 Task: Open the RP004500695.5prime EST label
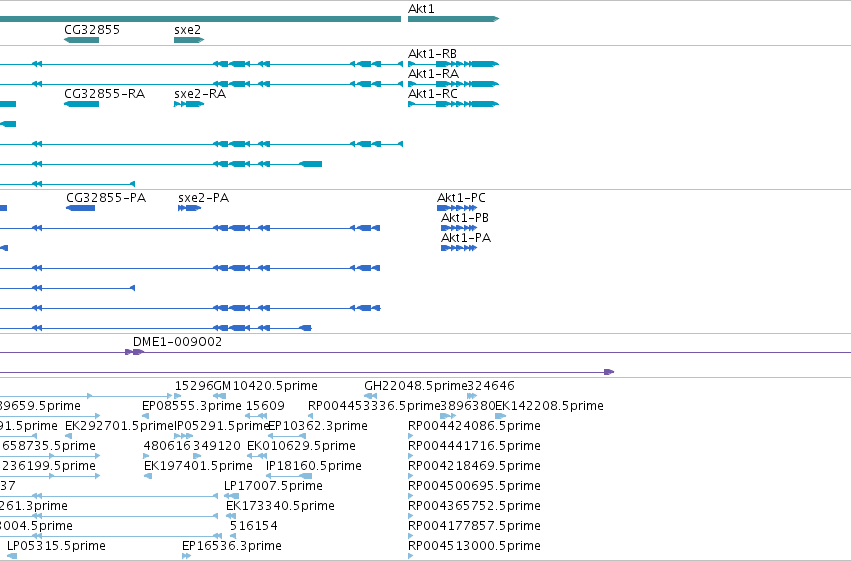(x=474, y=486)
